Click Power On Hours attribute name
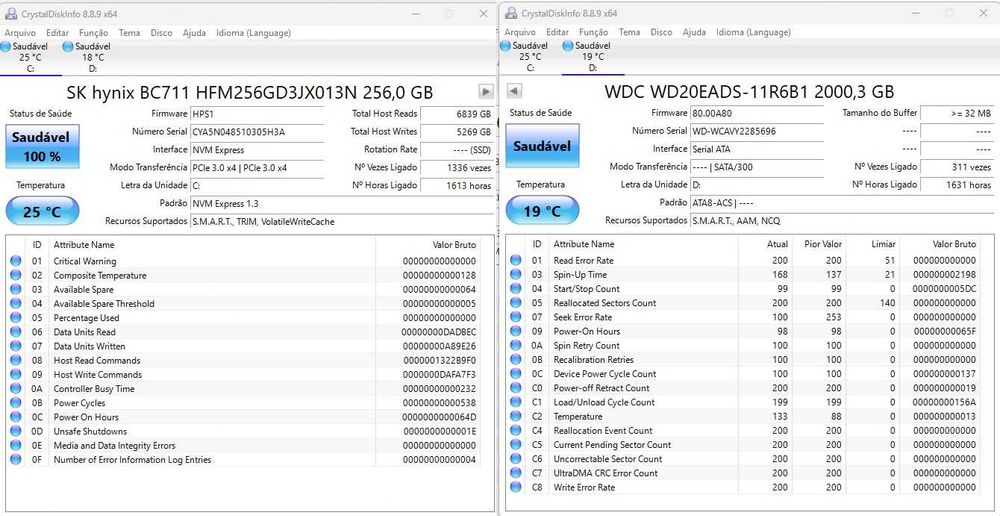Viewport: 1000px width, 516px height. point(85,417)
